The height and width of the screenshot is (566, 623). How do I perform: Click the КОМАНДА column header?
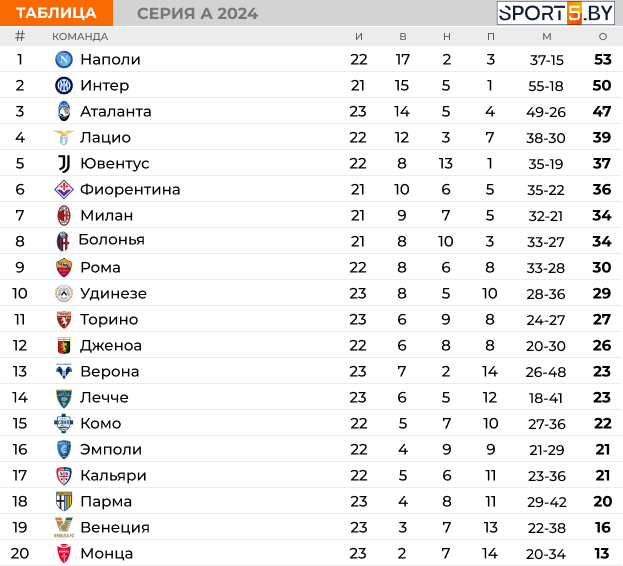tap(80, 37)
